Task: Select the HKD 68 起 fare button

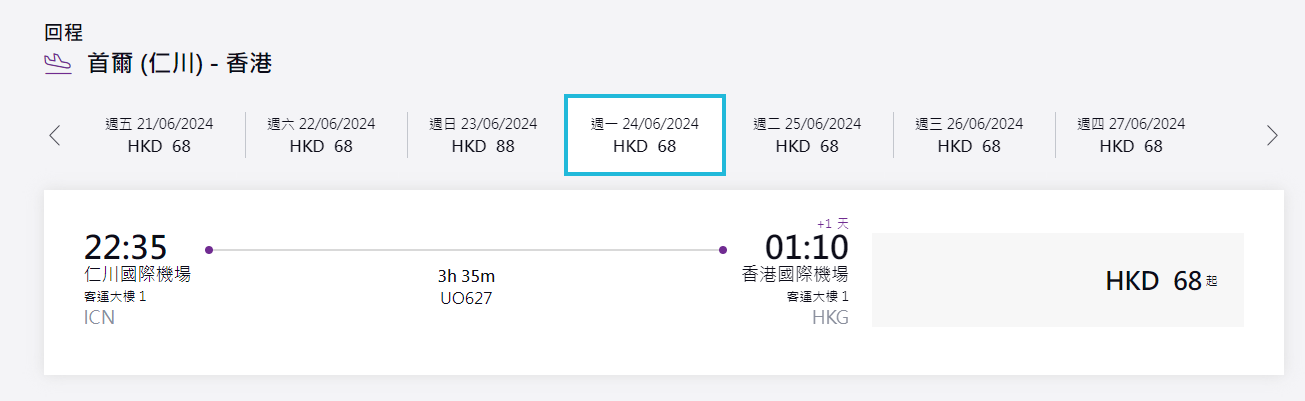Action: tap(1057, 281)
